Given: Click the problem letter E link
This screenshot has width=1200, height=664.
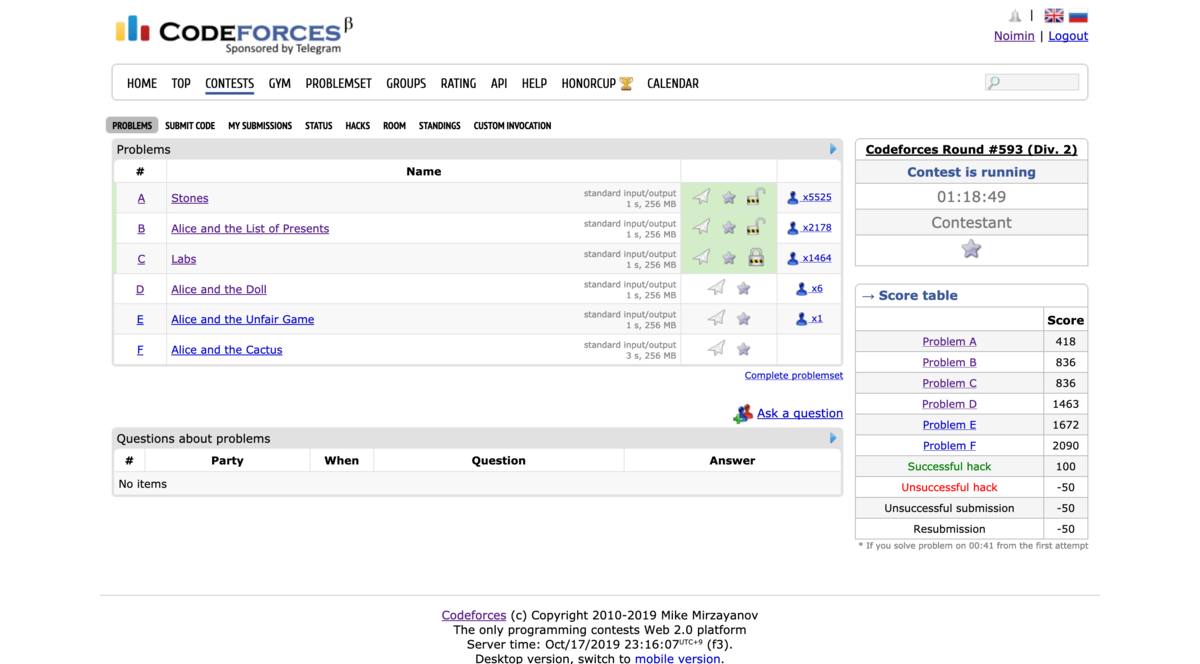Looking at the screenshot, I should click(140, 320).
